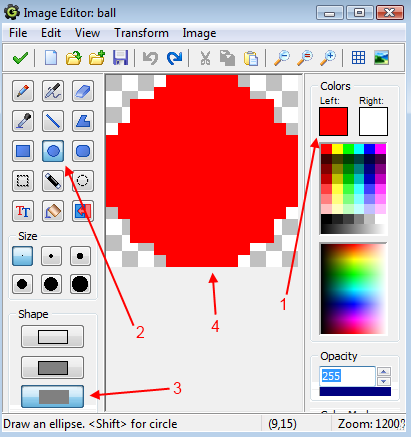411x437 pixels.
Task: Set shape mode to filled without outline
Action: pos(53,397)
